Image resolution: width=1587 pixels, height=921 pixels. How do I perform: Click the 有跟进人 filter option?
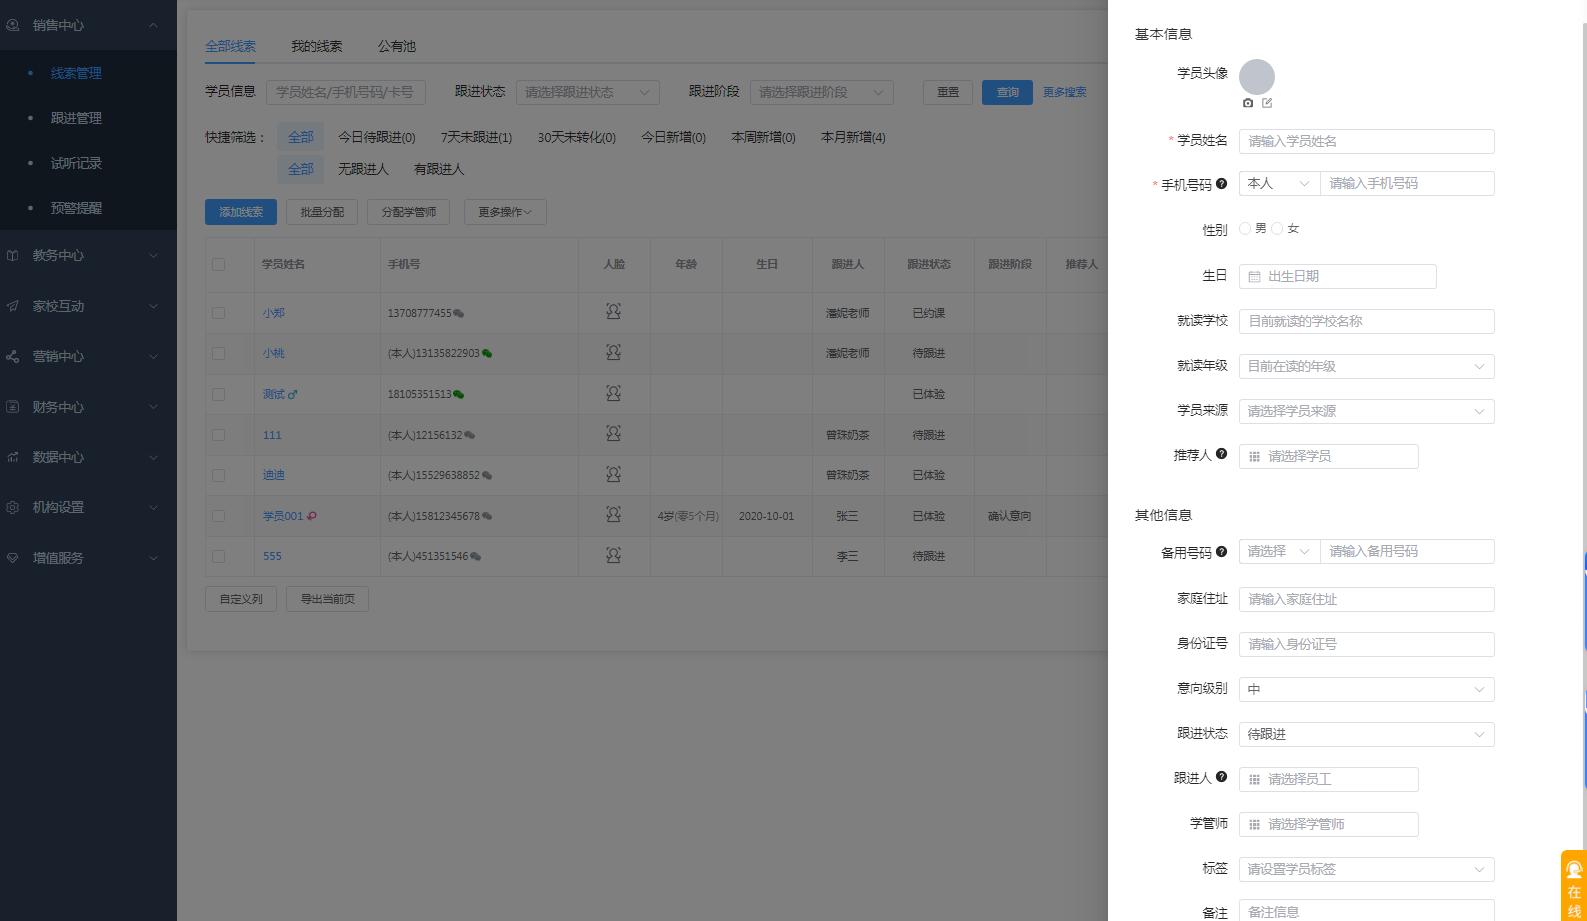(439, 169)
